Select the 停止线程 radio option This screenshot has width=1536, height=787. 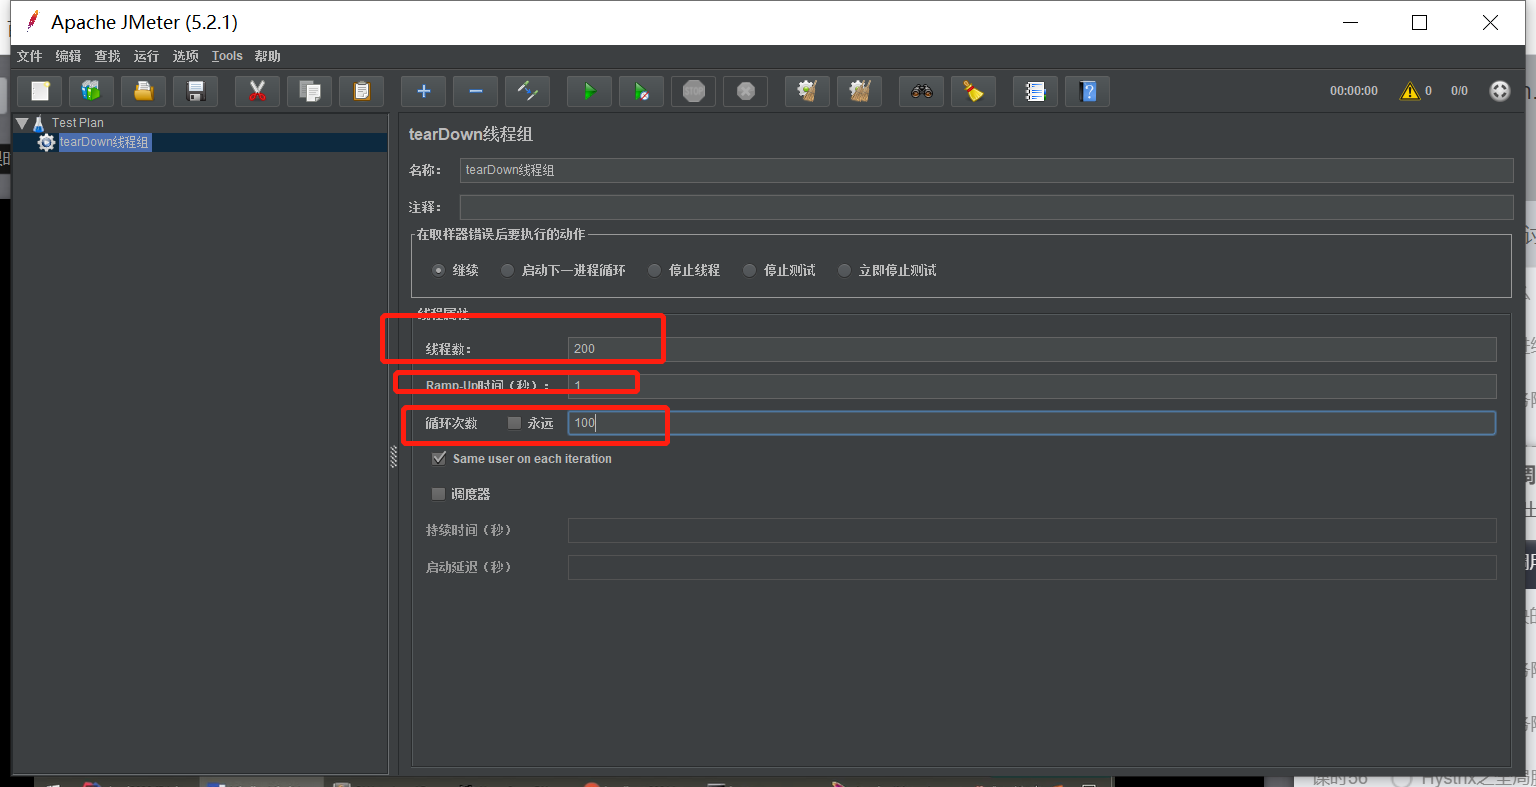tap(654, 270)
